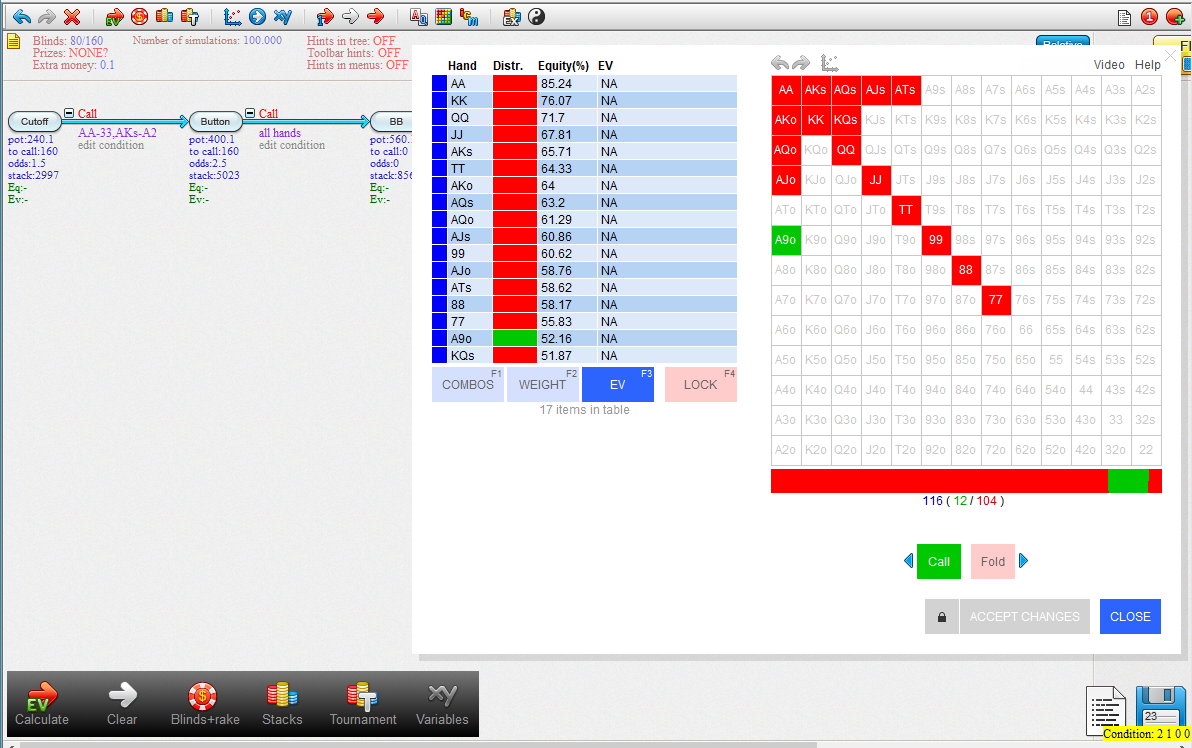Image resolution: width=1192 pixels, height=748 pixels.
Task: Open the colored hand grid icon
Action: coord(444,16)
